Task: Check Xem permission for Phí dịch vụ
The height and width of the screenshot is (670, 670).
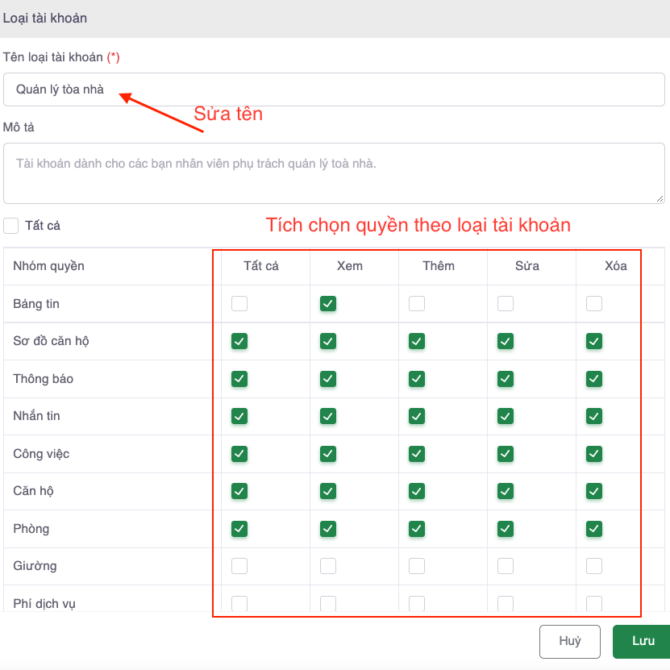Action: 328,603
